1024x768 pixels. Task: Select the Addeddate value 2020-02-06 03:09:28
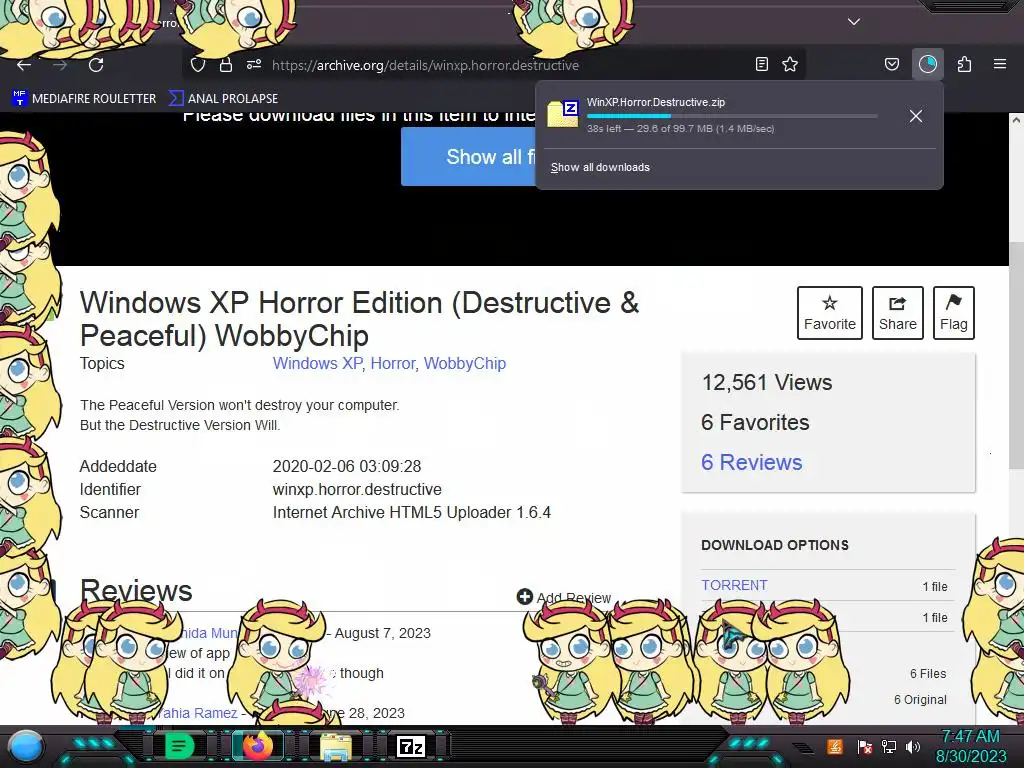(x=347, y=466)
